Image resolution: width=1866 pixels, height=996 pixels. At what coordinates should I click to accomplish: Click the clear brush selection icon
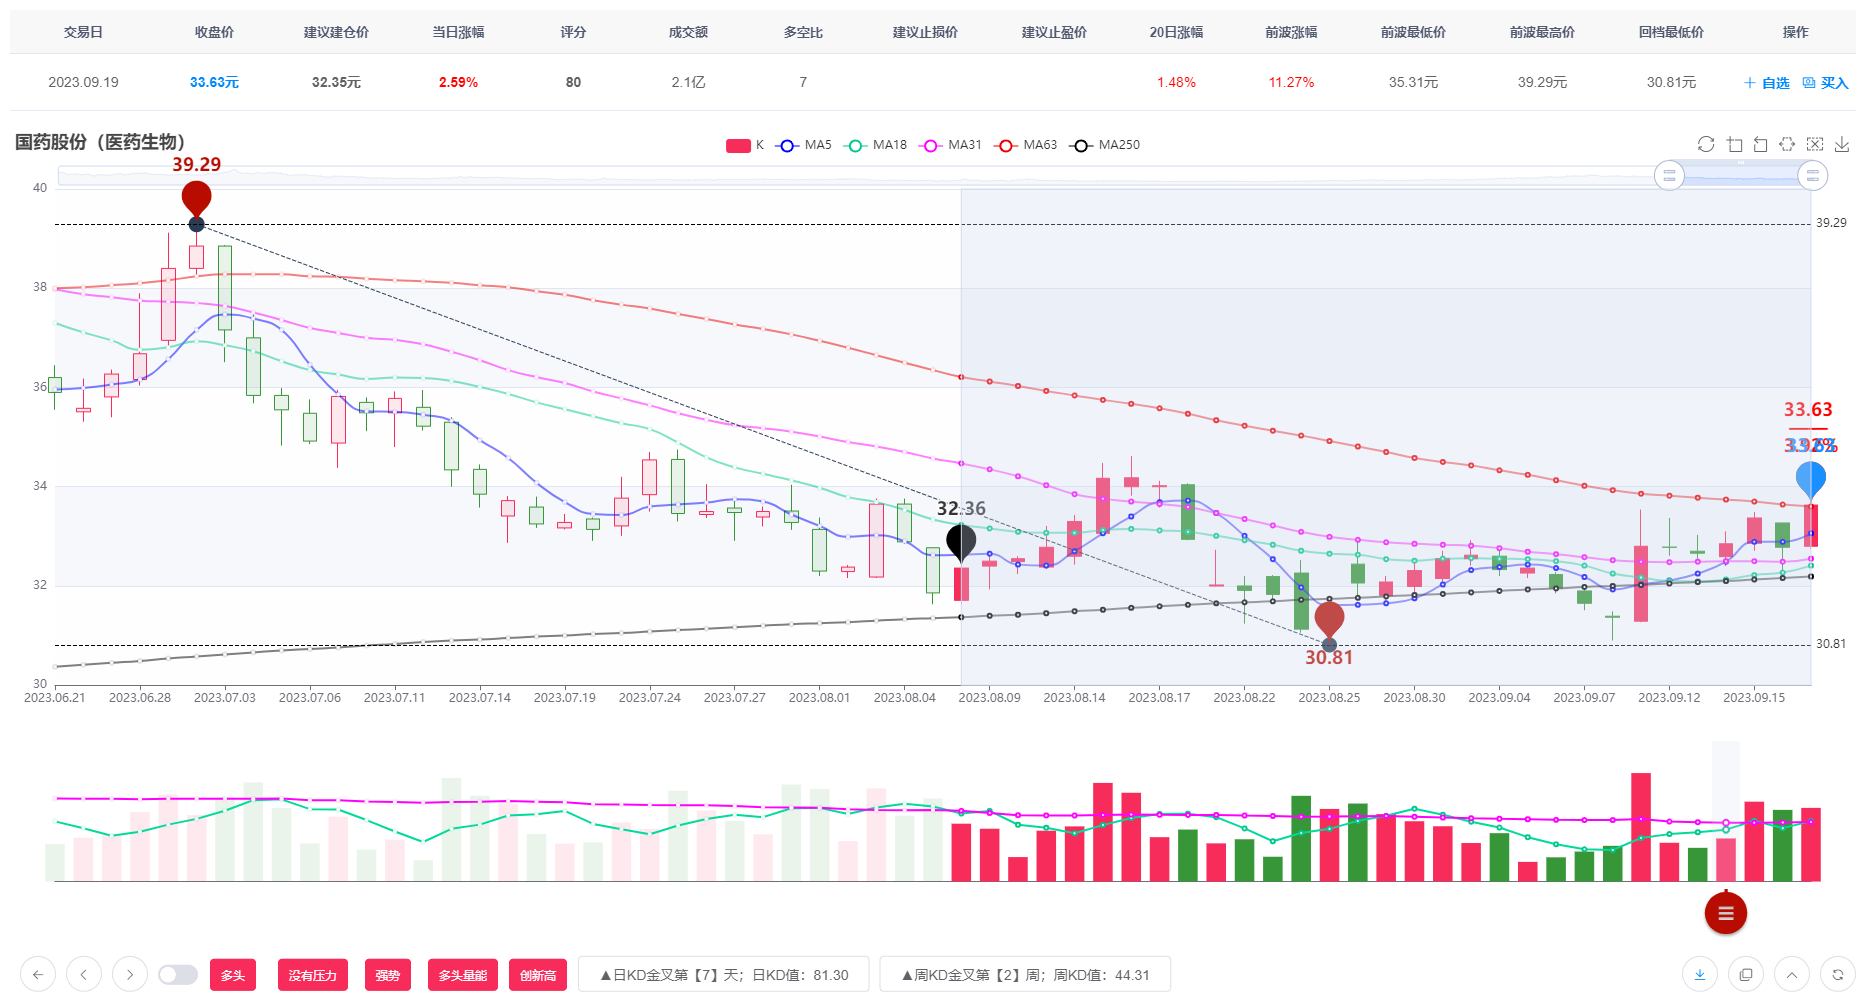click(1815, 145)
